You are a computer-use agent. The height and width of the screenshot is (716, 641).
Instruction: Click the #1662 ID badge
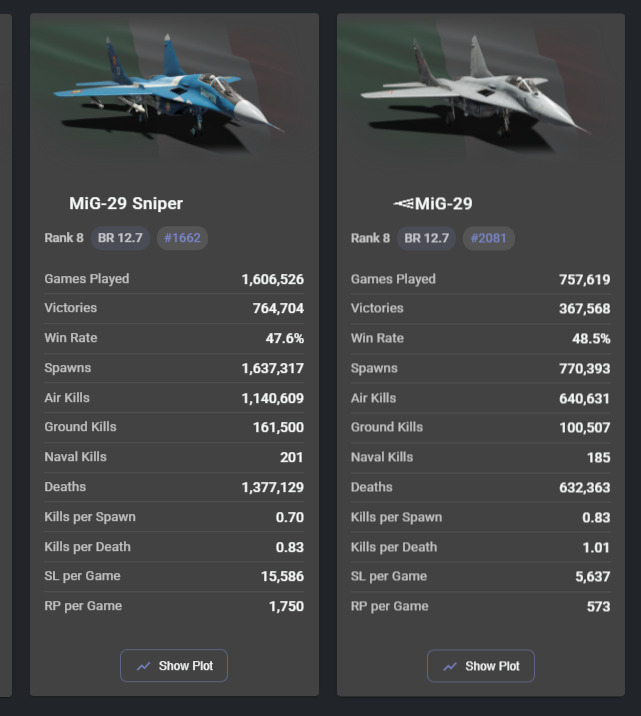(x=182, y=239)
